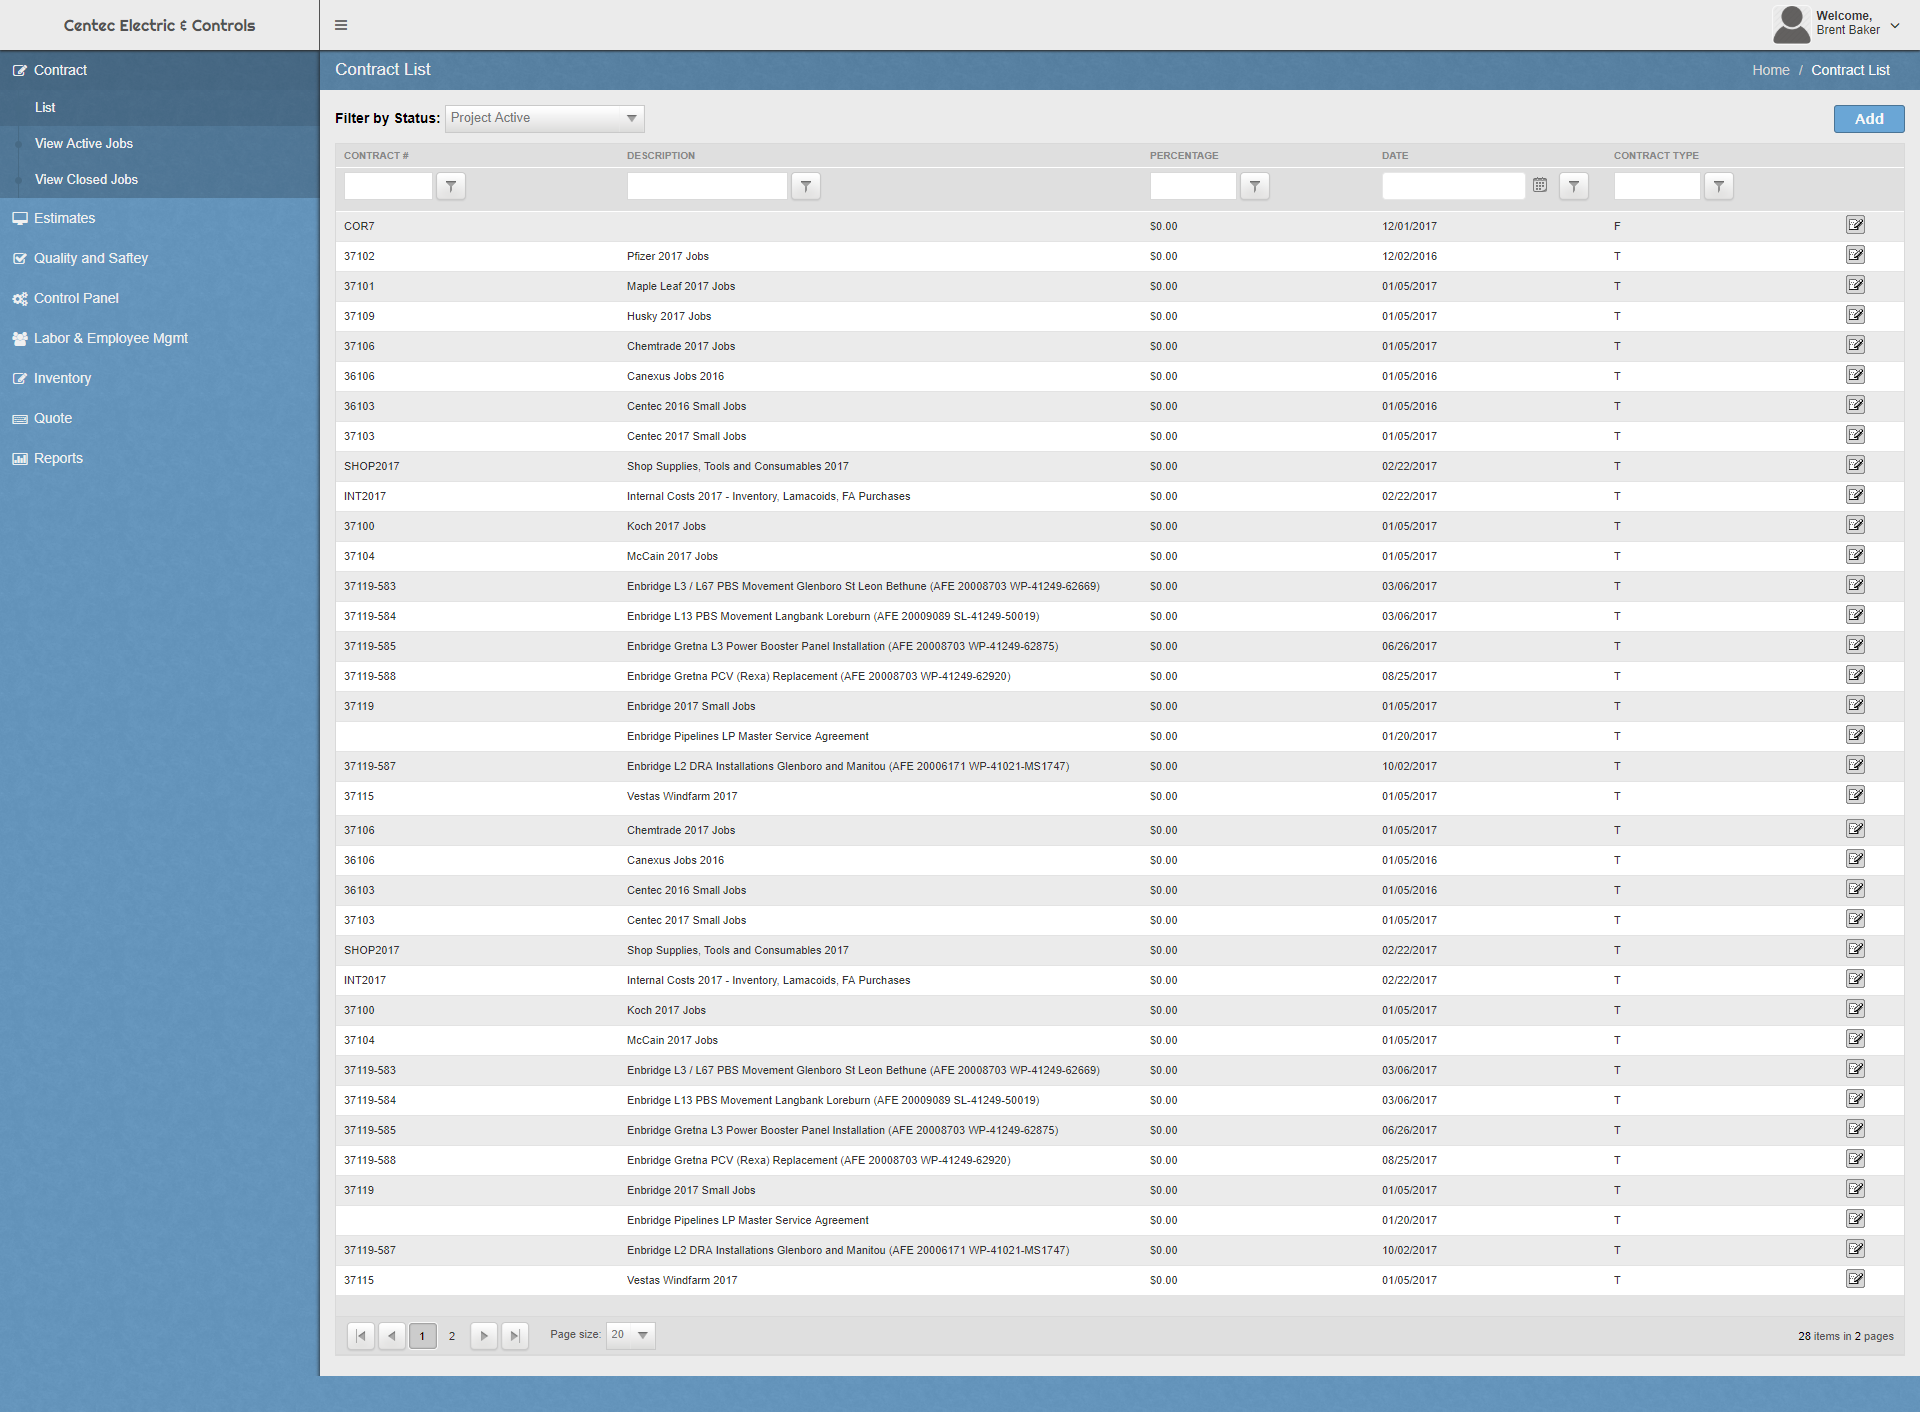The image size is (1920, 1412).
Task: Select page 1 in pager
Action: coord(423,1336)
